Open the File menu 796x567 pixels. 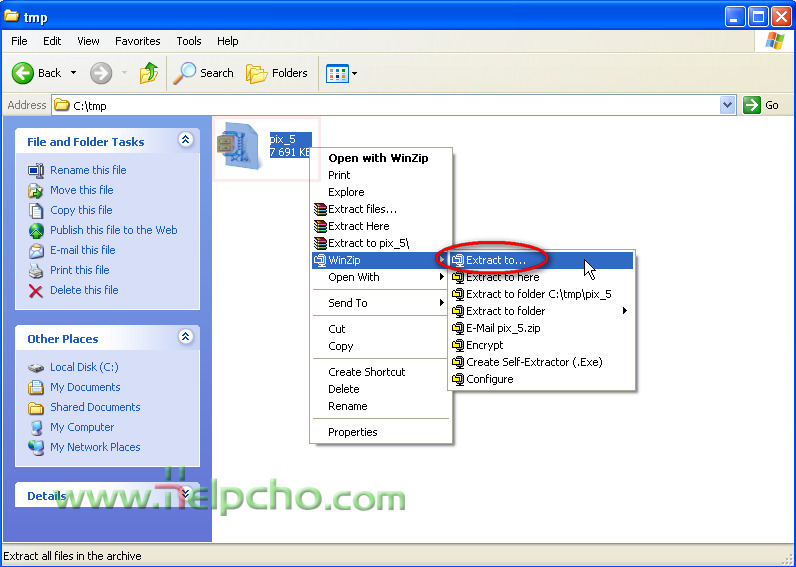[19, 41]
